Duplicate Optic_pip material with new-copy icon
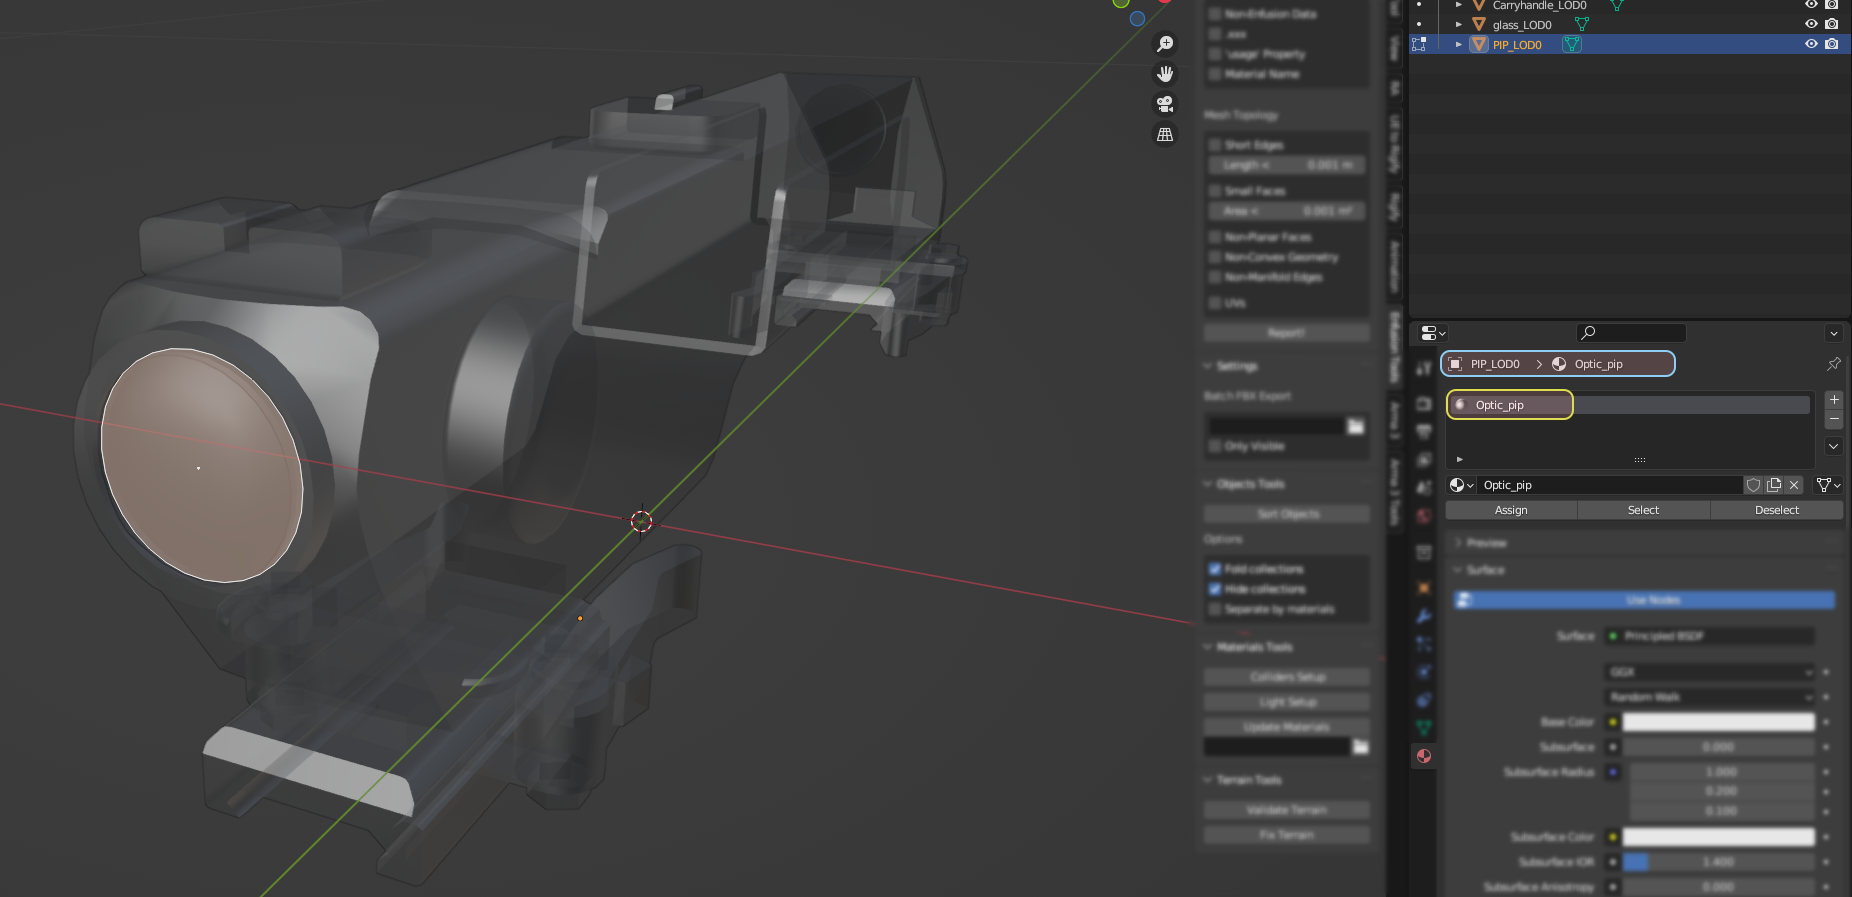The height and width of the screenshot is (897, 1852). coord(1774,485)
